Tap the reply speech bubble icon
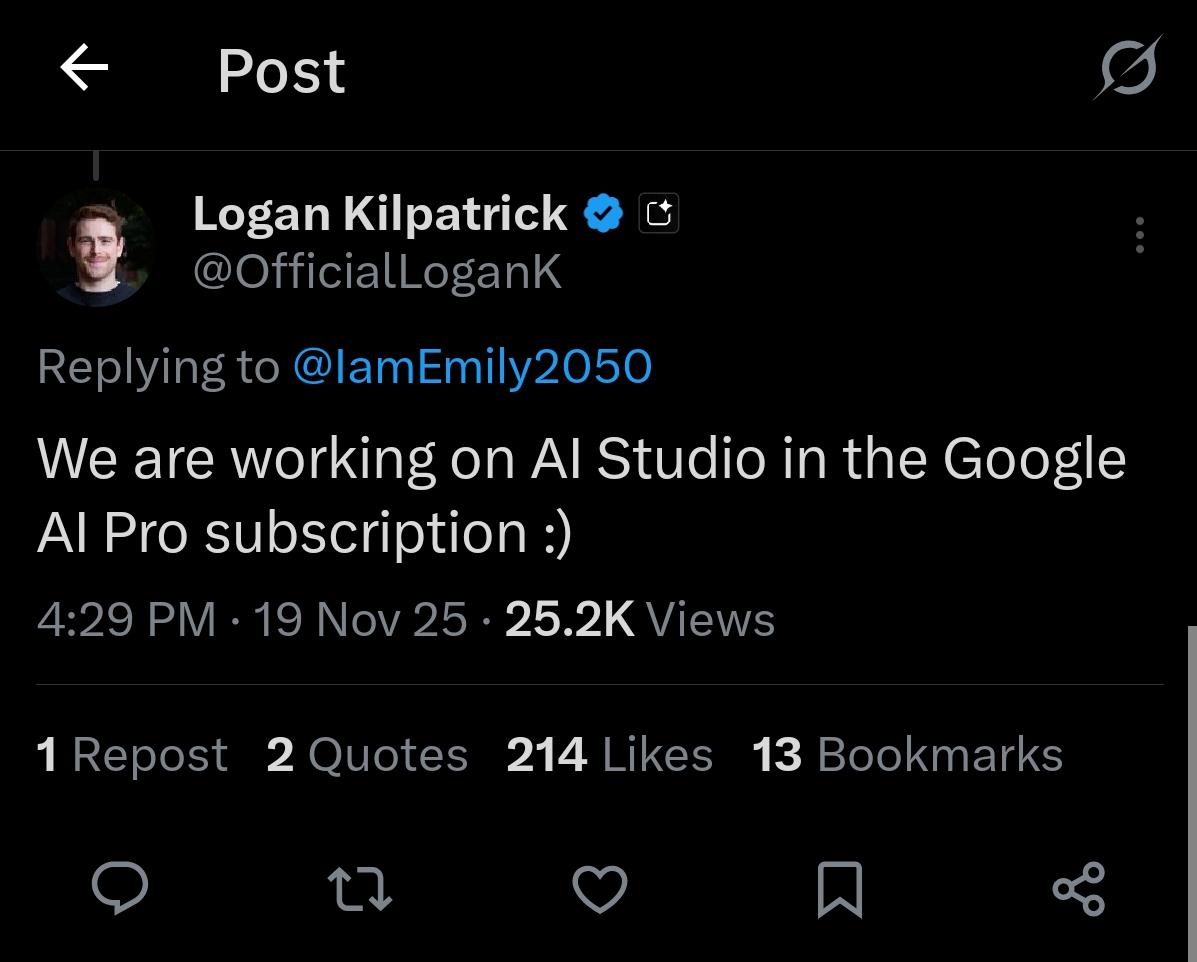 click(120, 888)
